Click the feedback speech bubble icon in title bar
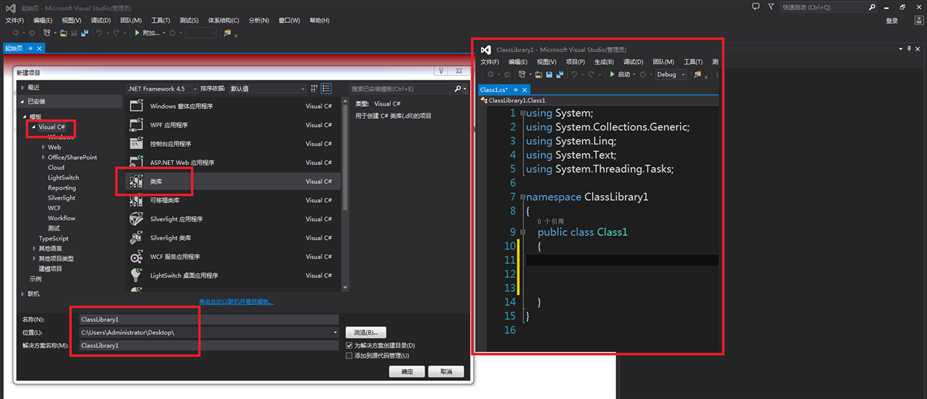 [x=756, y=7]
